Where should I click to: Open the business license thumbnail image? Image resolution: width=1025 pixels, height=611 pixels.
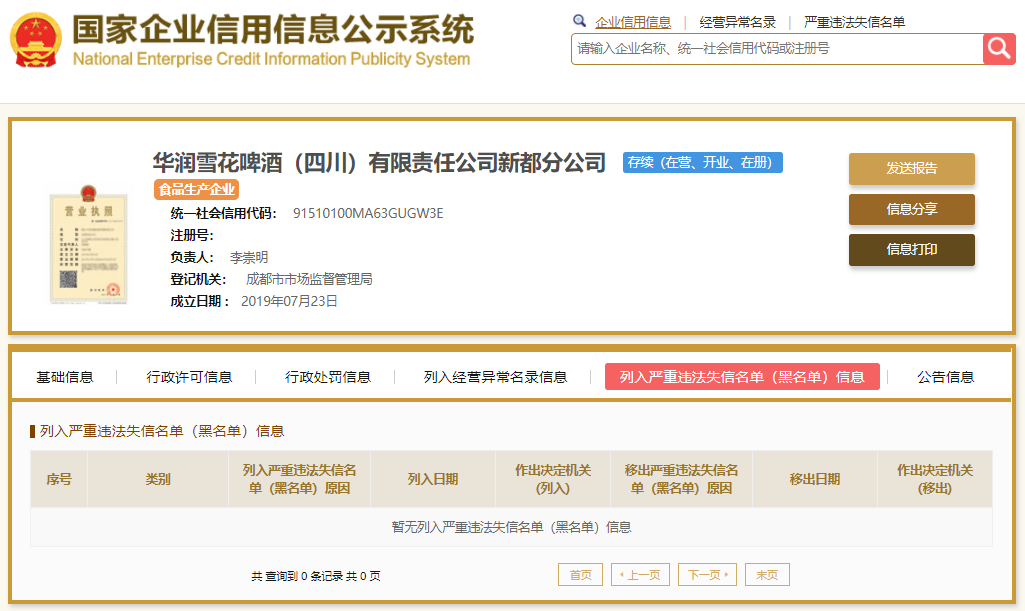(x=89, y=244)
